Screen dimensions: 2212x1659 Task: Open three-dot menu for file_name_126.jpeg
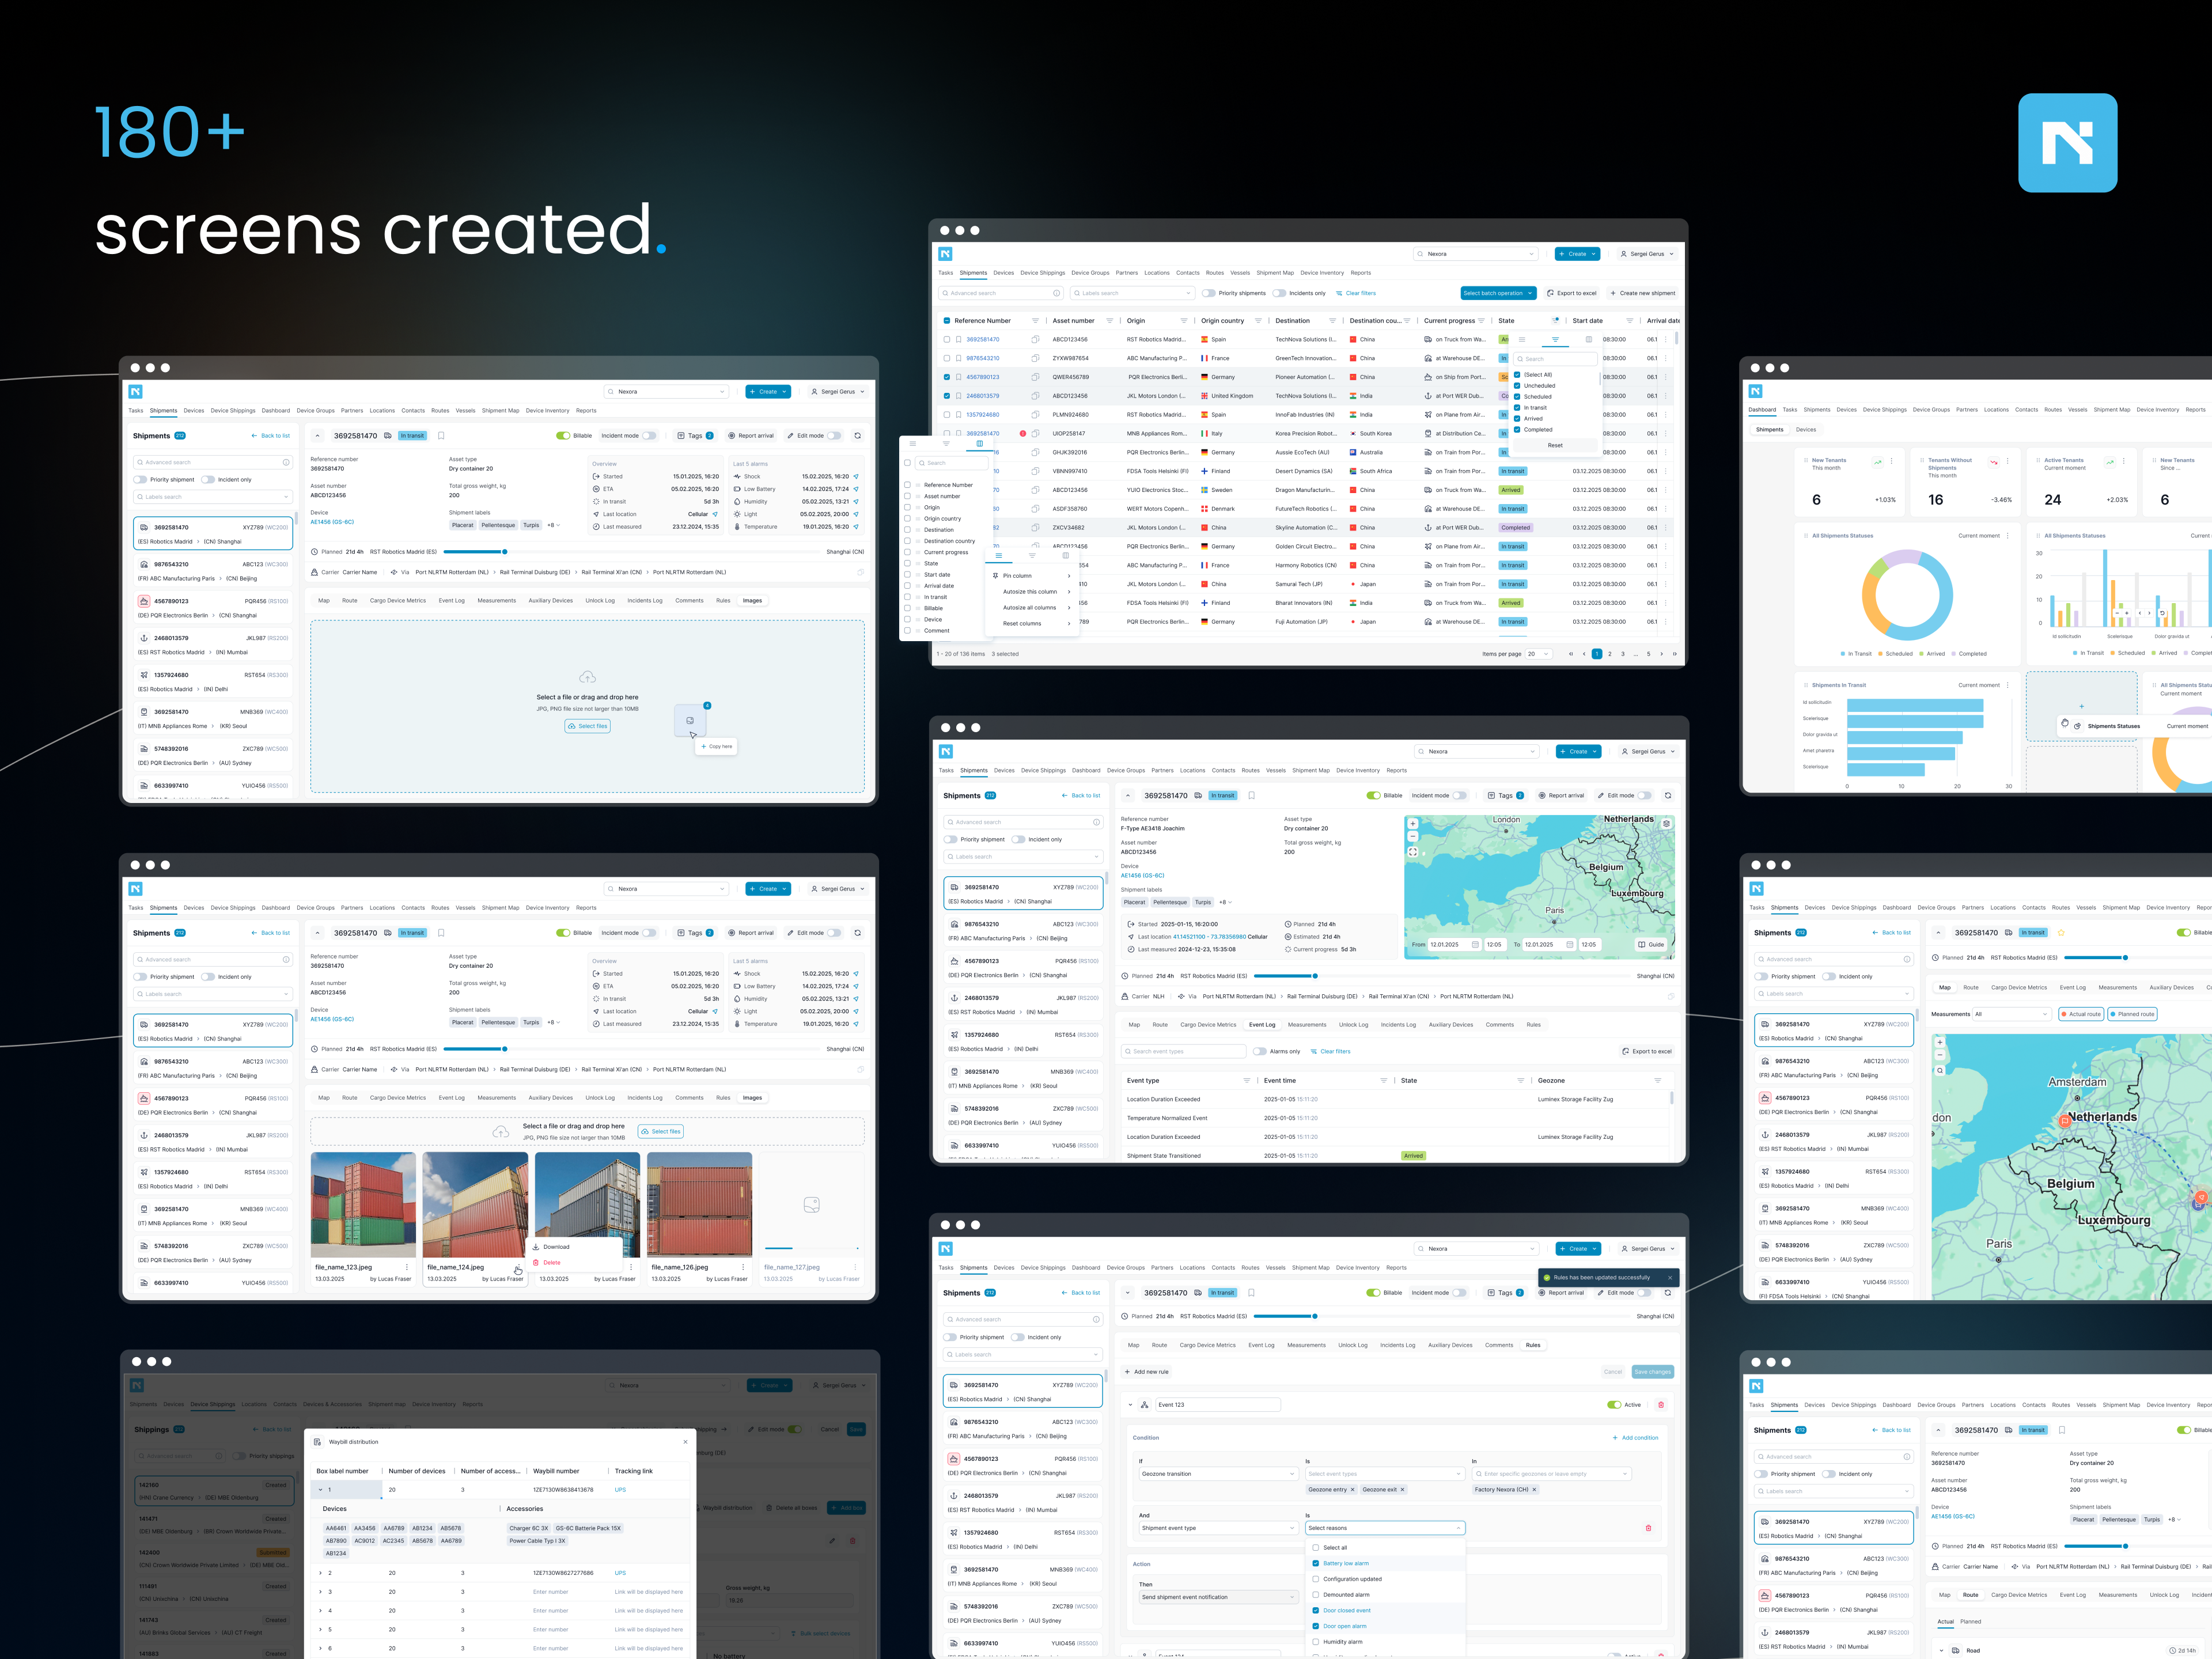pyautogui.click(x=742, y=1267)
